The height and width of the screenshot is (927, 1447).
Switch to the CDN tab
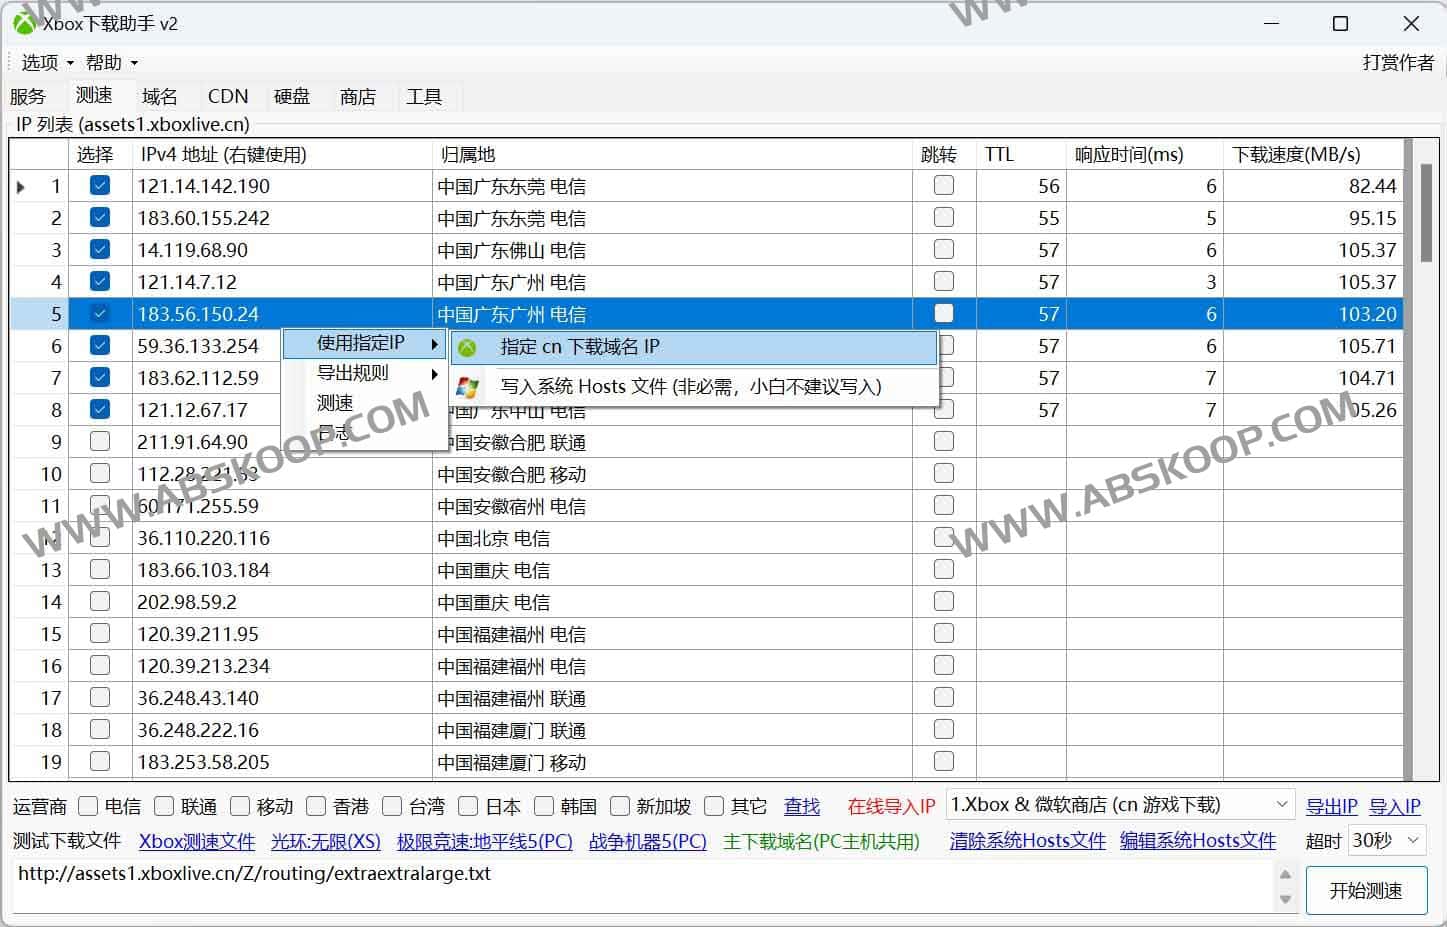point(227,96)
